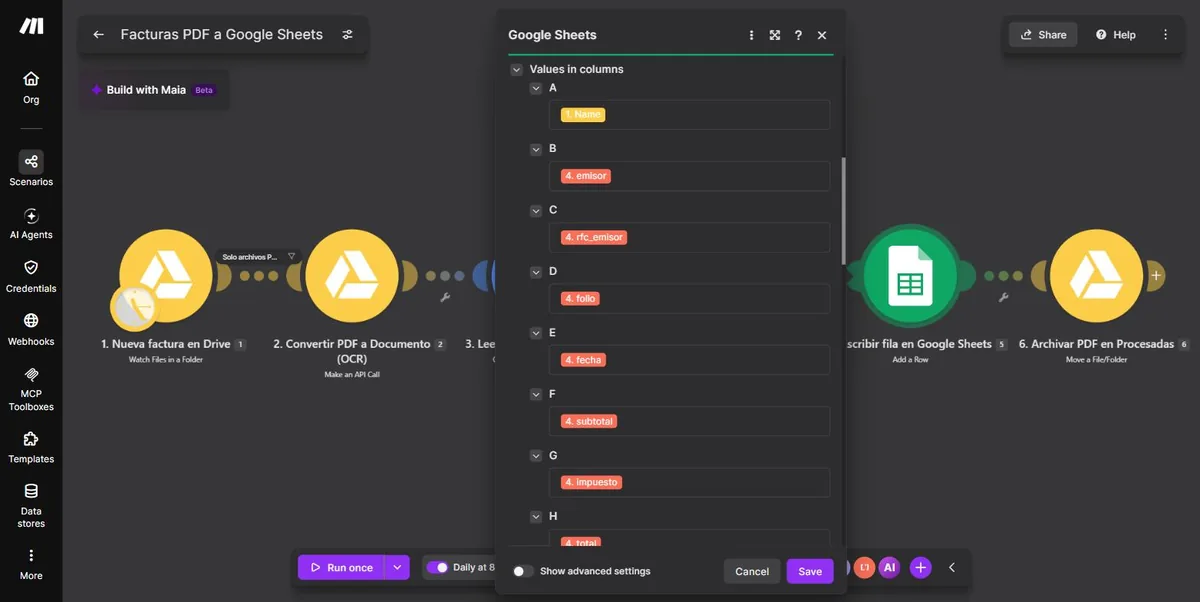Open Org from the sidebar
Image resolution: width=1200 pixels, height=602 pixels.
click(31, 87)
